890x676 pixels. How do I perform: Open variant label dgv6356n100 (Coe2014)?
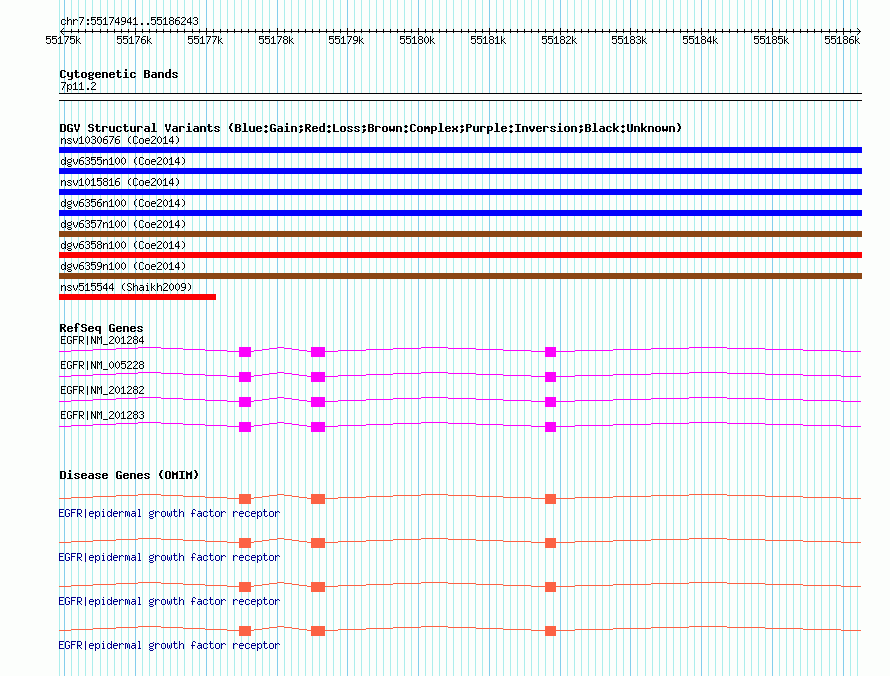pyautogui.click(x=123, y=203)
